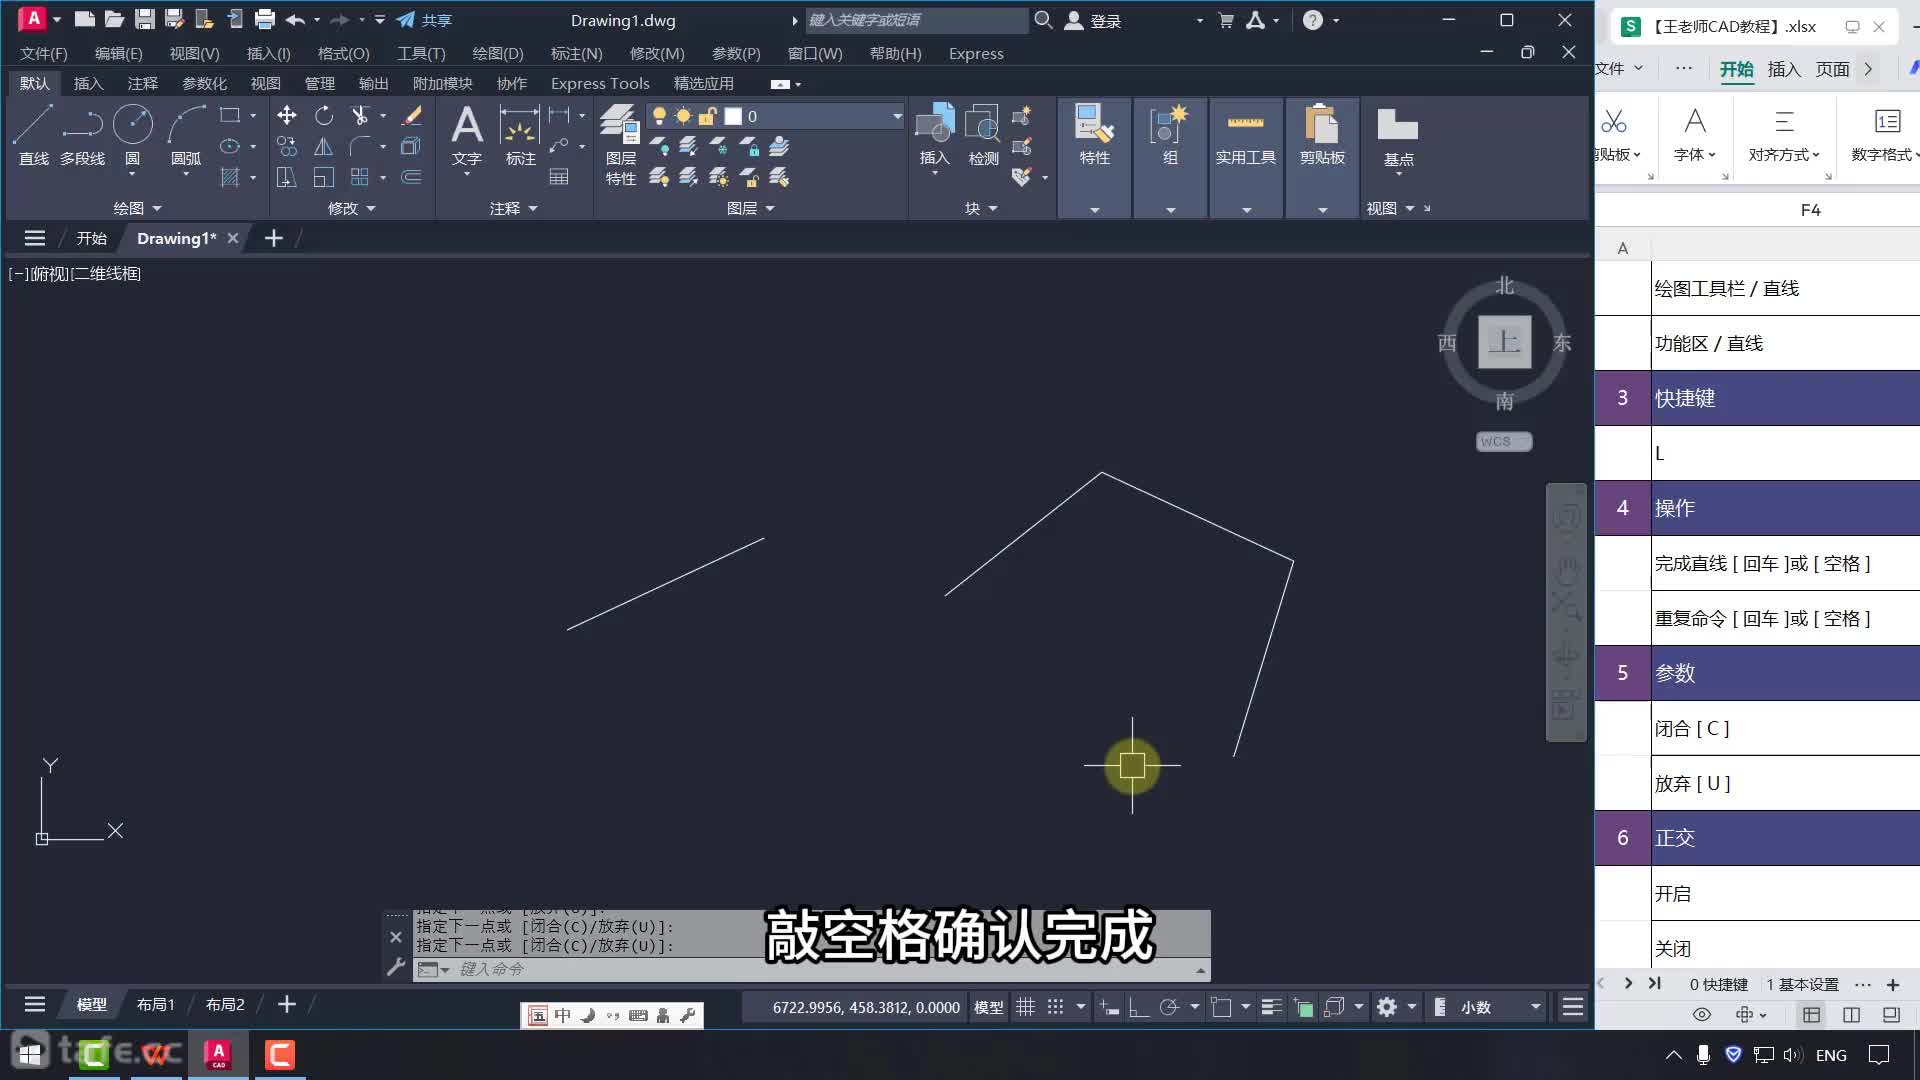Click 共享 (Share) button in title bar
Viewport: 1920px width, 1080px height.
(425, 20)
